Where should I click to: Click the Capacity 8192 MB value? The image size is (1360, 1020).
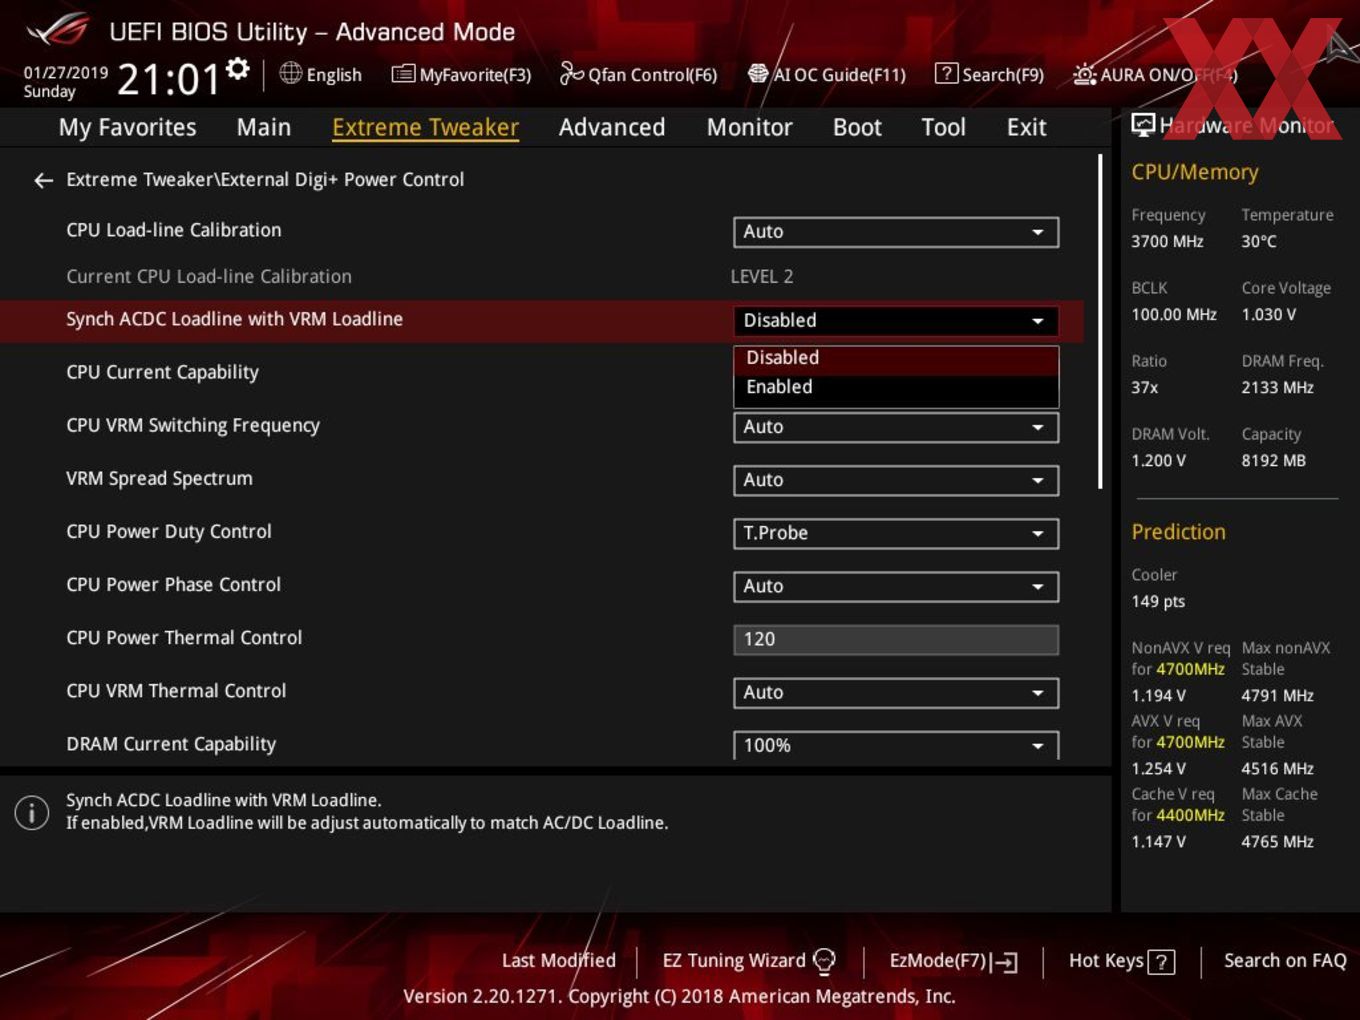click(x=1273, y=460)
